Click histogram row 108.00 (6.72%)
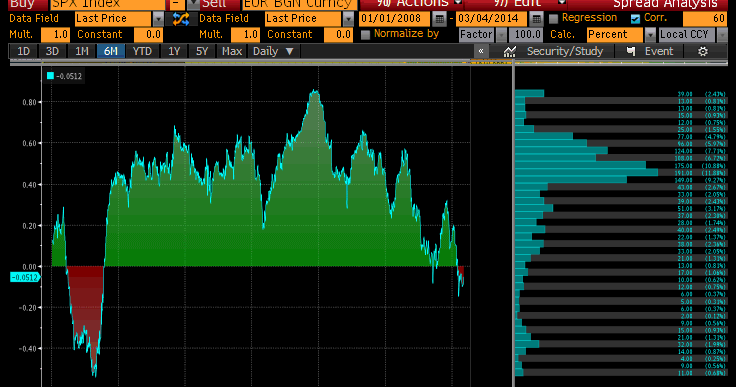The image size is (736, 387). click(621, 158)
